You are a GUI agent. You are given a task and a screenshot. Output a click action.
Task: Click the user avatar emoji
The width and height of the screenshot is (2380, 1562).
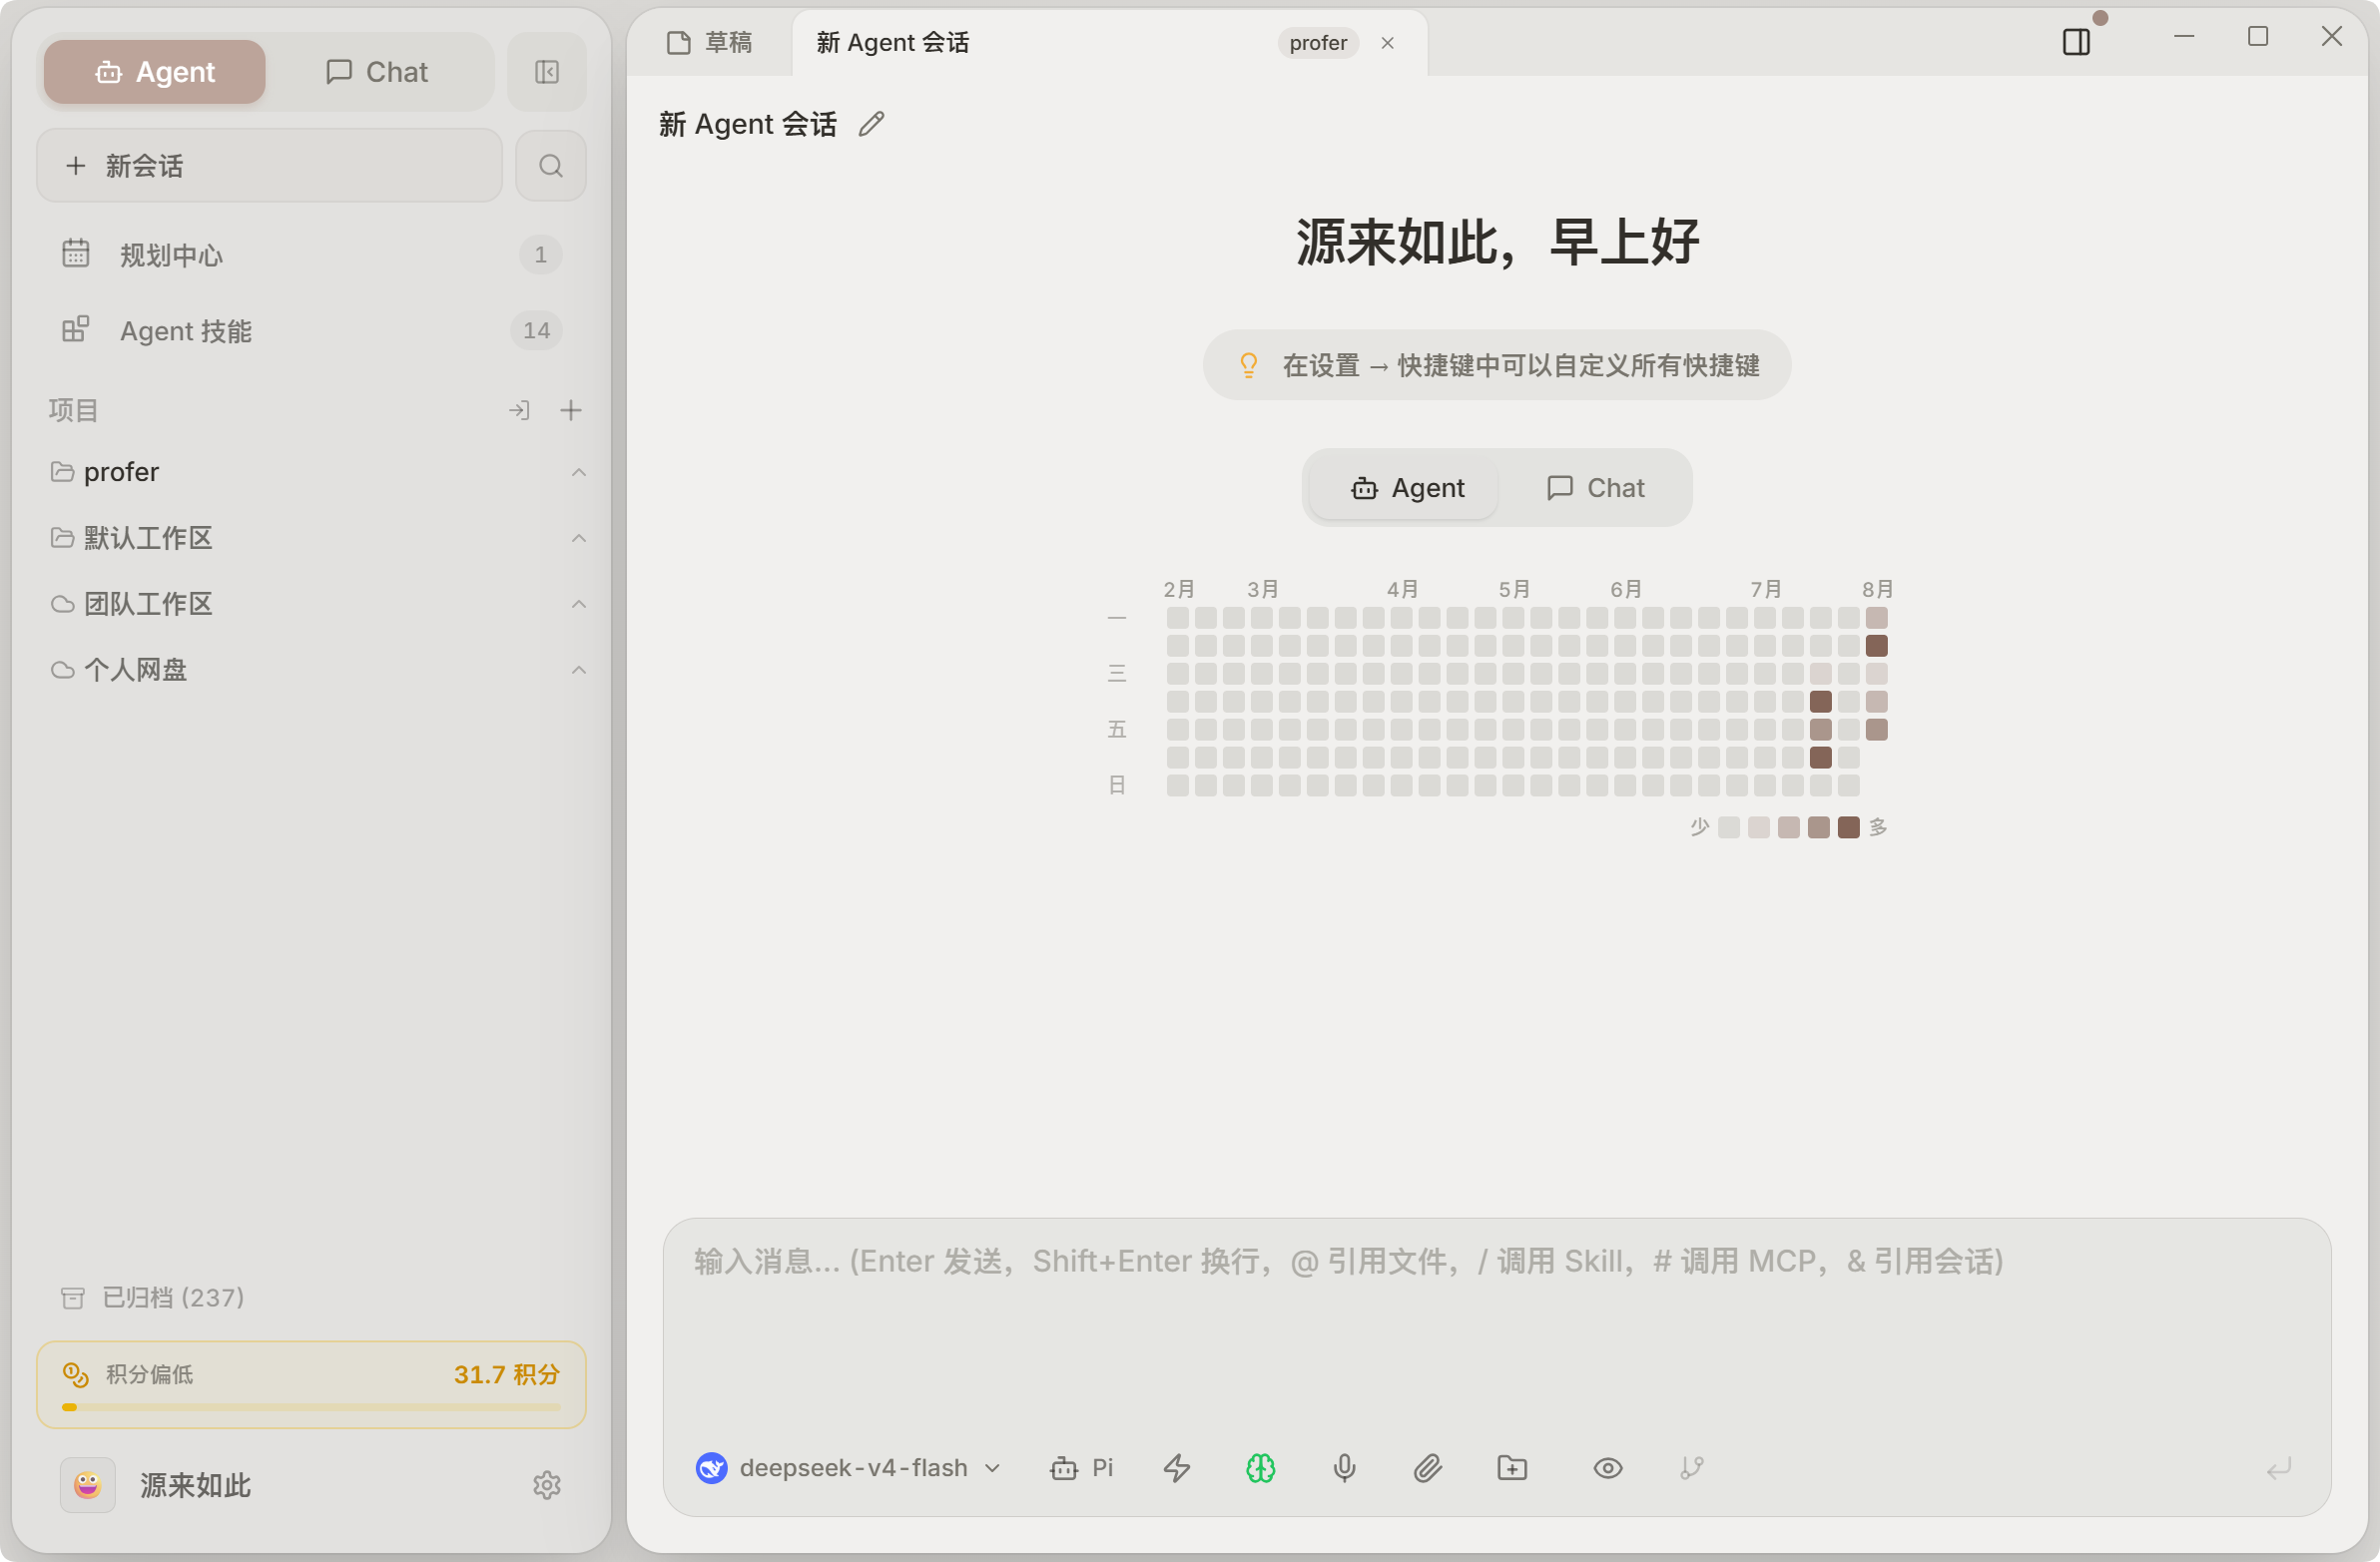click(x=87, y=1485)
